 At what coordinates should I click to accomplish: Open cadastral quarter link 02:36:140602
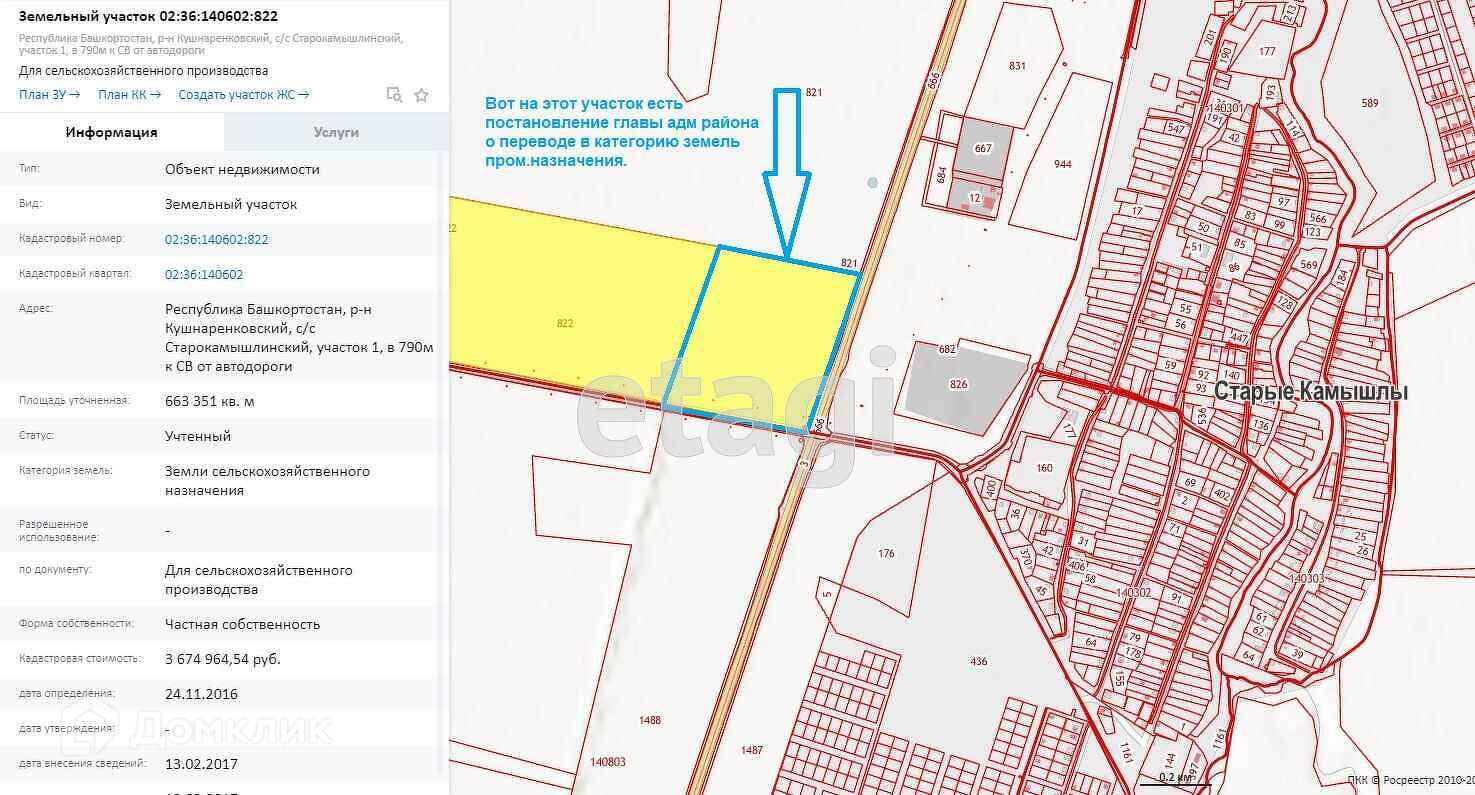204,275
